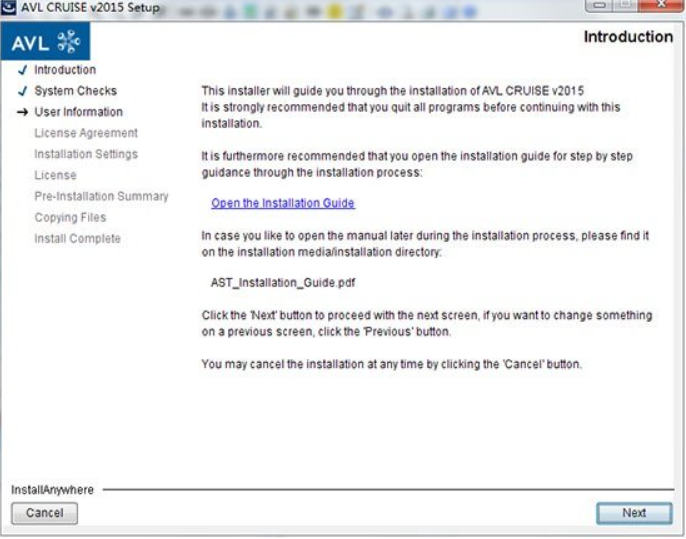Minimize the Setup window
Viewport: 686px width, 539px height.
point(599,5)
